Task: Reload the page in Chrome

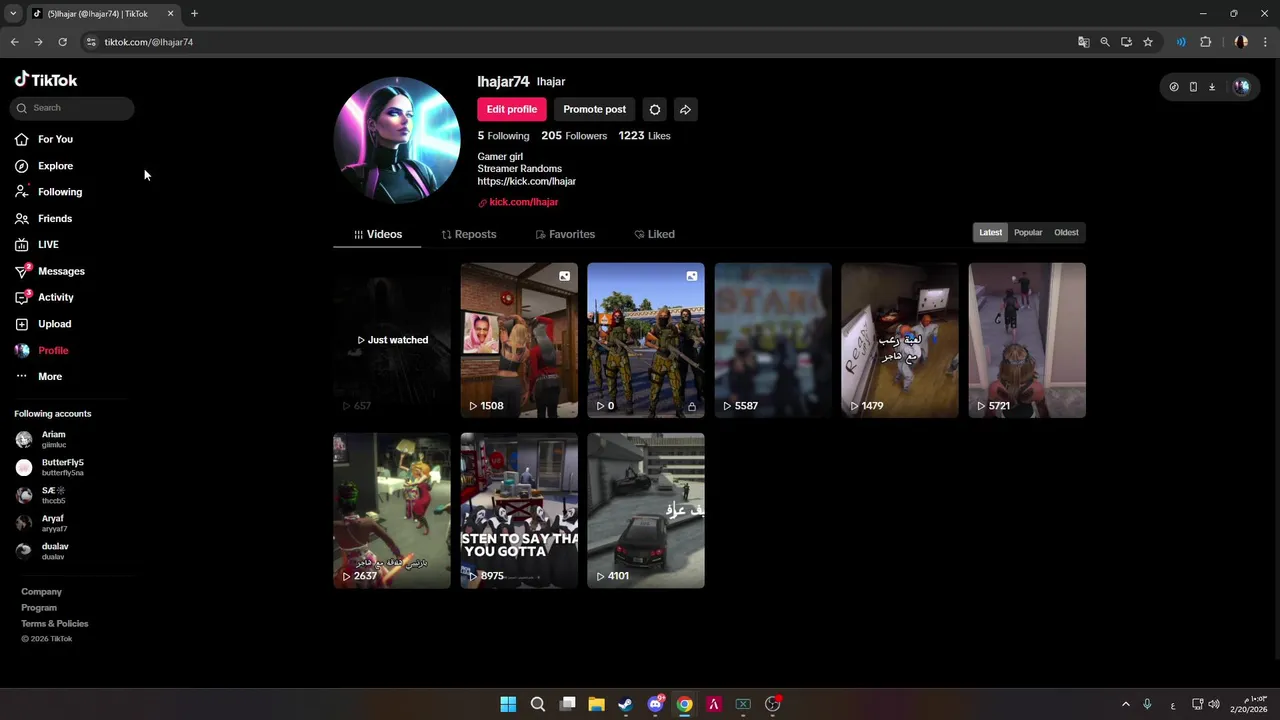Action: click(x=62, y=42)
